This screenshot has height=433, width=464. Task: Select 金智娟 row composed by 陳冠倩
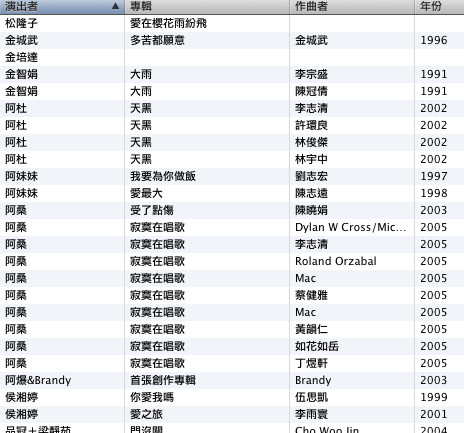(232, 91)
